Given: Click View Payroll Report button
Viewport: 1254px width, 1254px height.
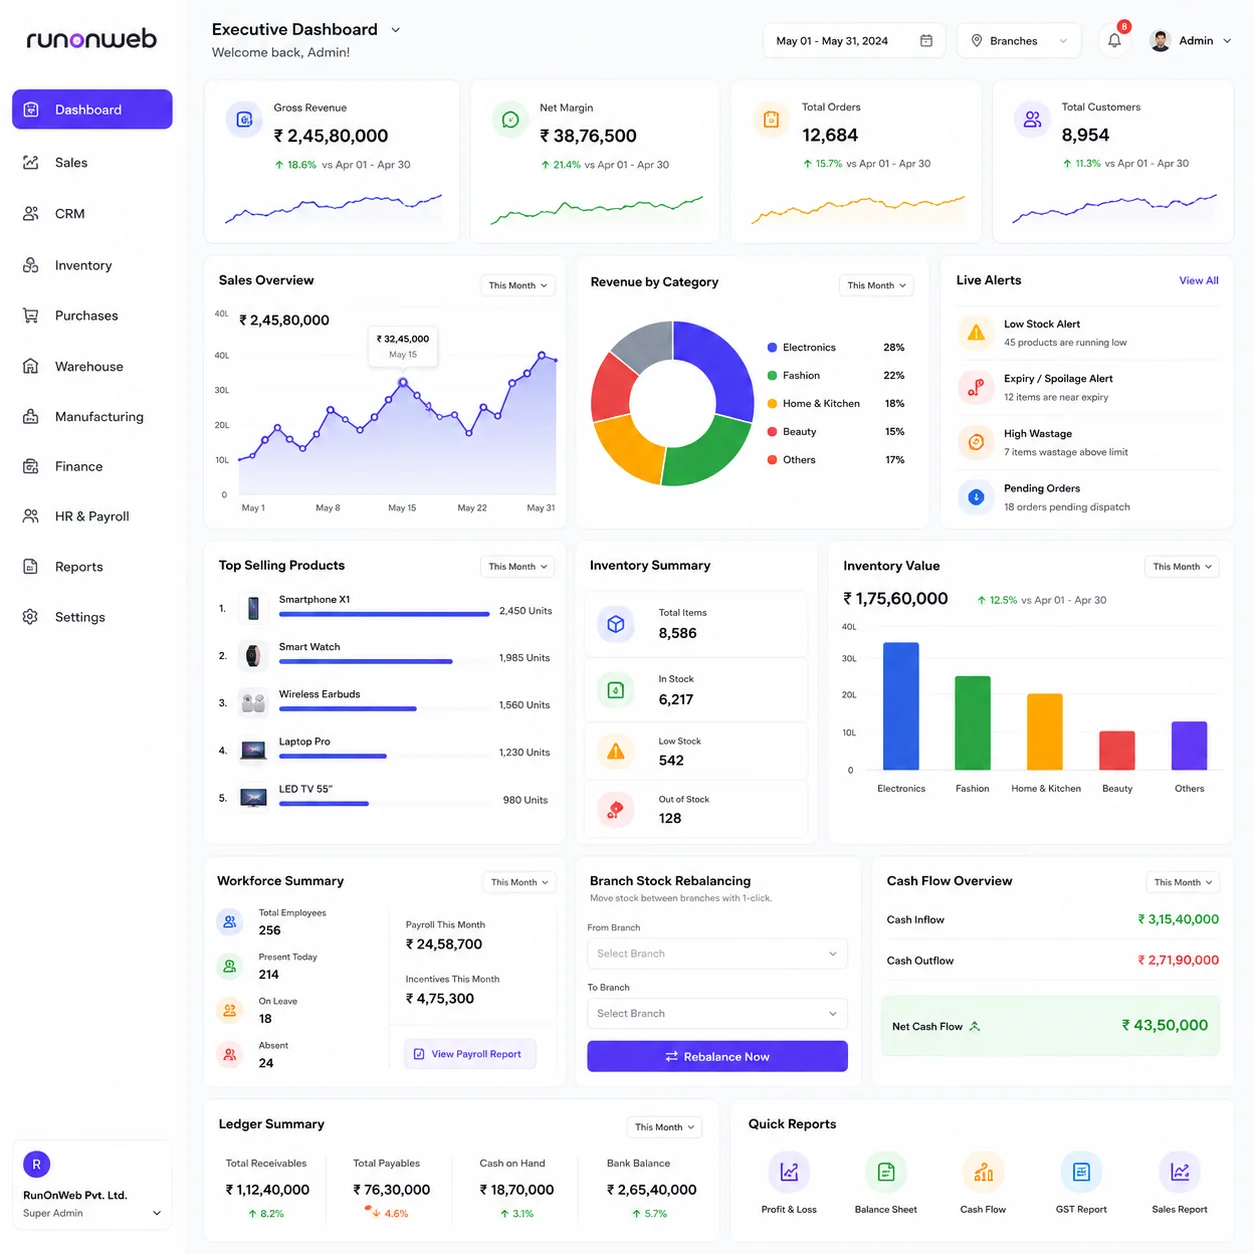Looking at the screenshot, I should click(x=469, y=1054).
